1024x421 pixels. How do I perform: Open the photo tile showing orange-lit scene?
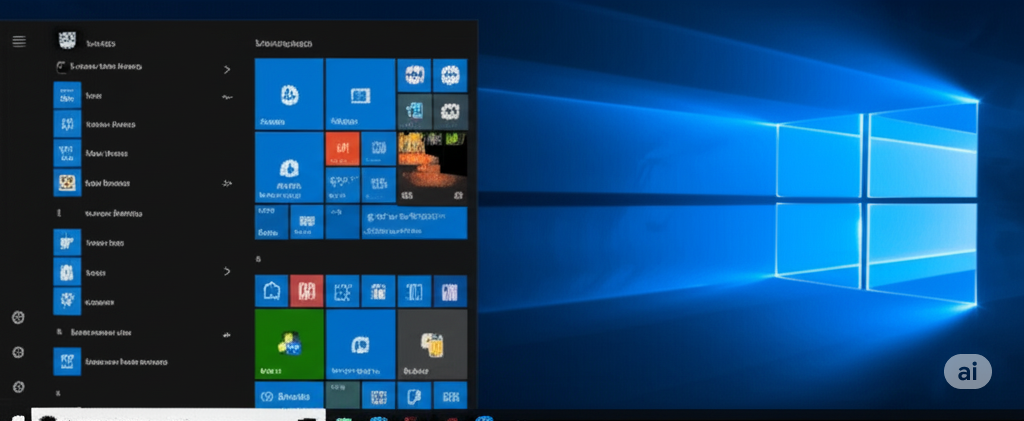432,168
